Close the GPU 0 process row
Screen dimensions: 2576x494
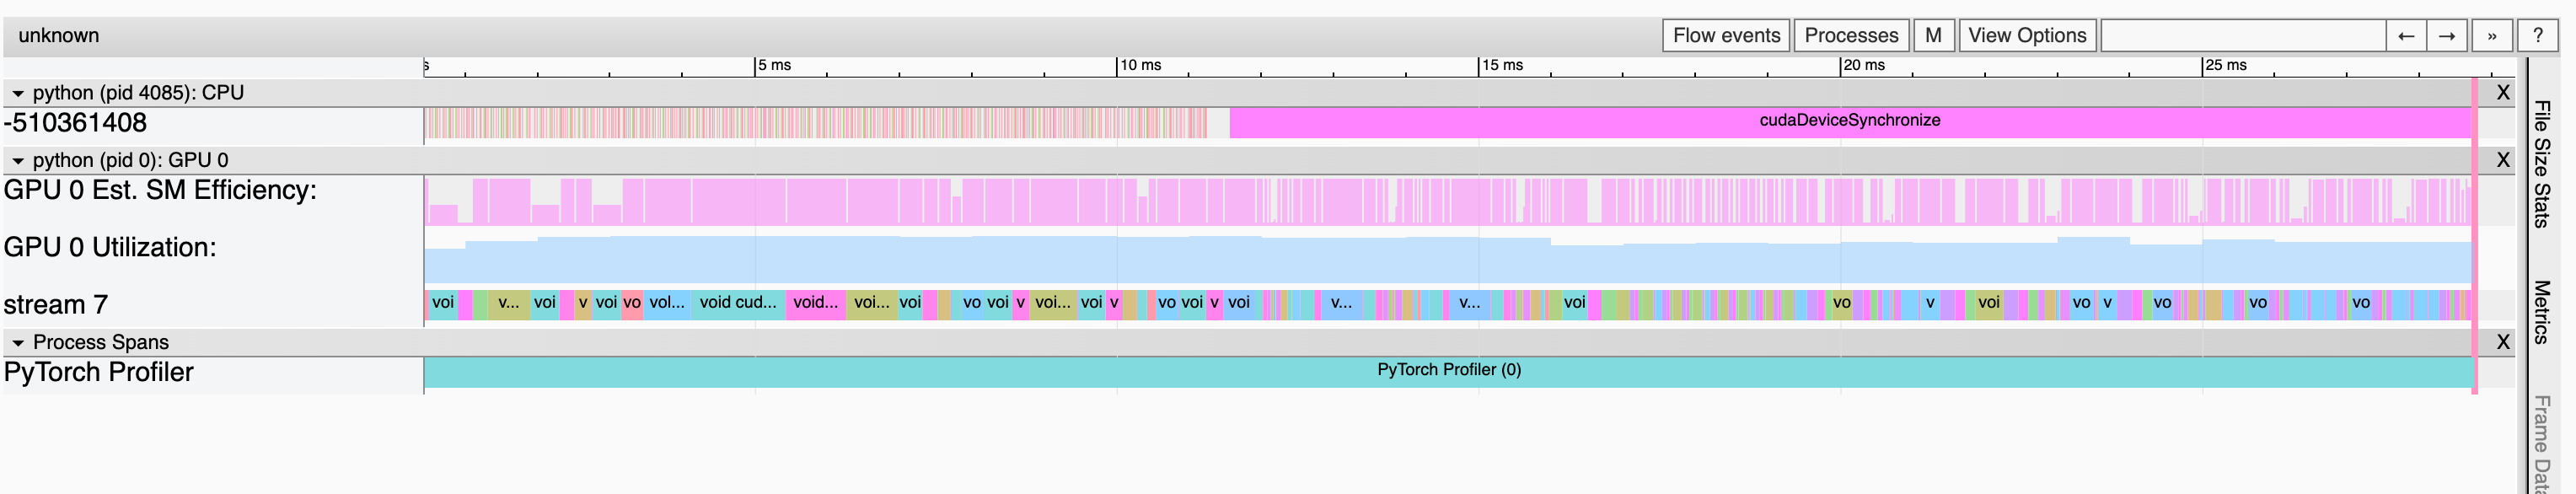(x=2503, y=160)
